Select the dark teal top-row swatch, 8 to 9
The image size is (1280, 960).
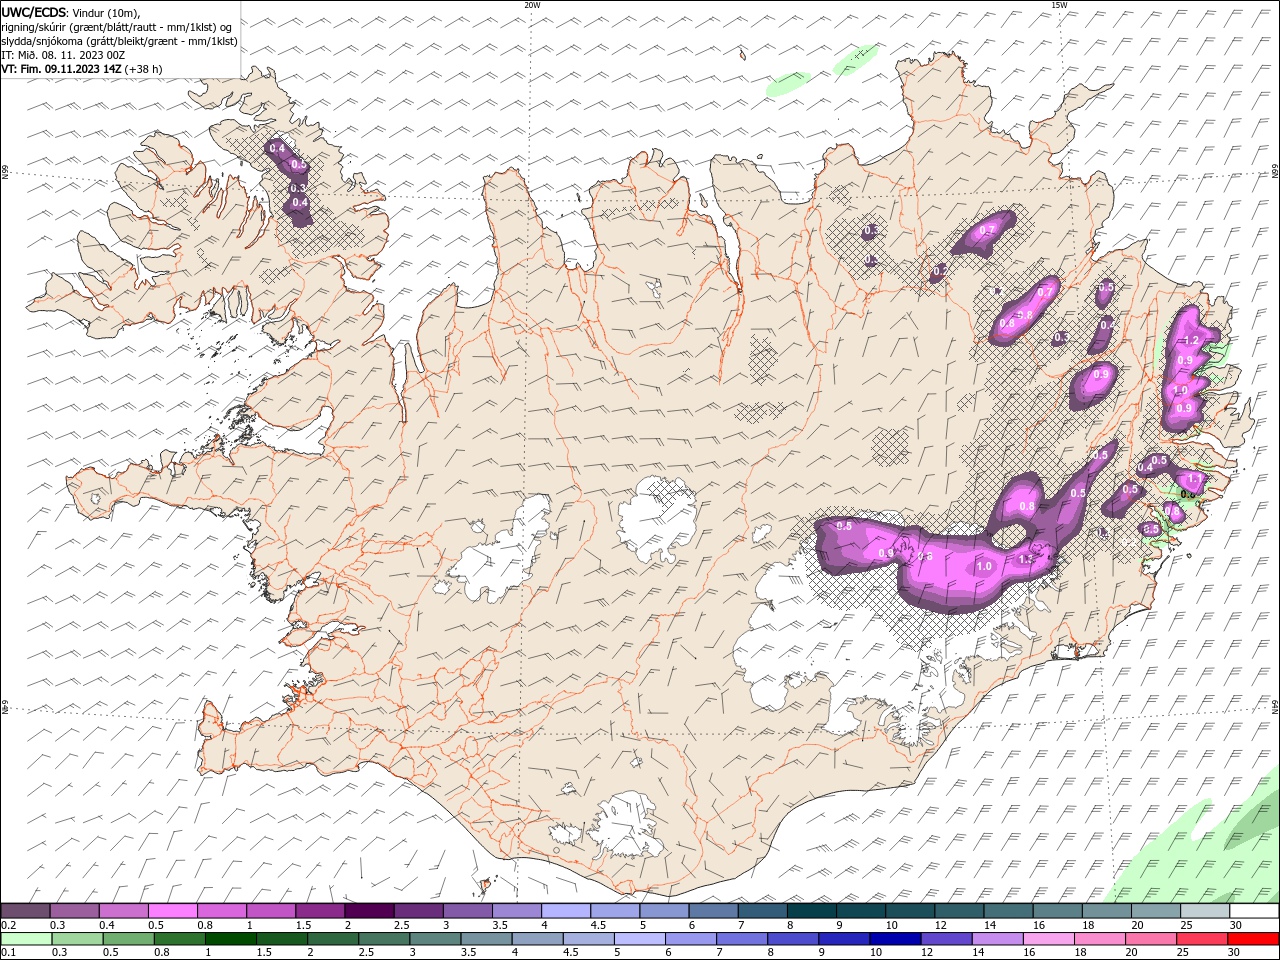point(811,910)
